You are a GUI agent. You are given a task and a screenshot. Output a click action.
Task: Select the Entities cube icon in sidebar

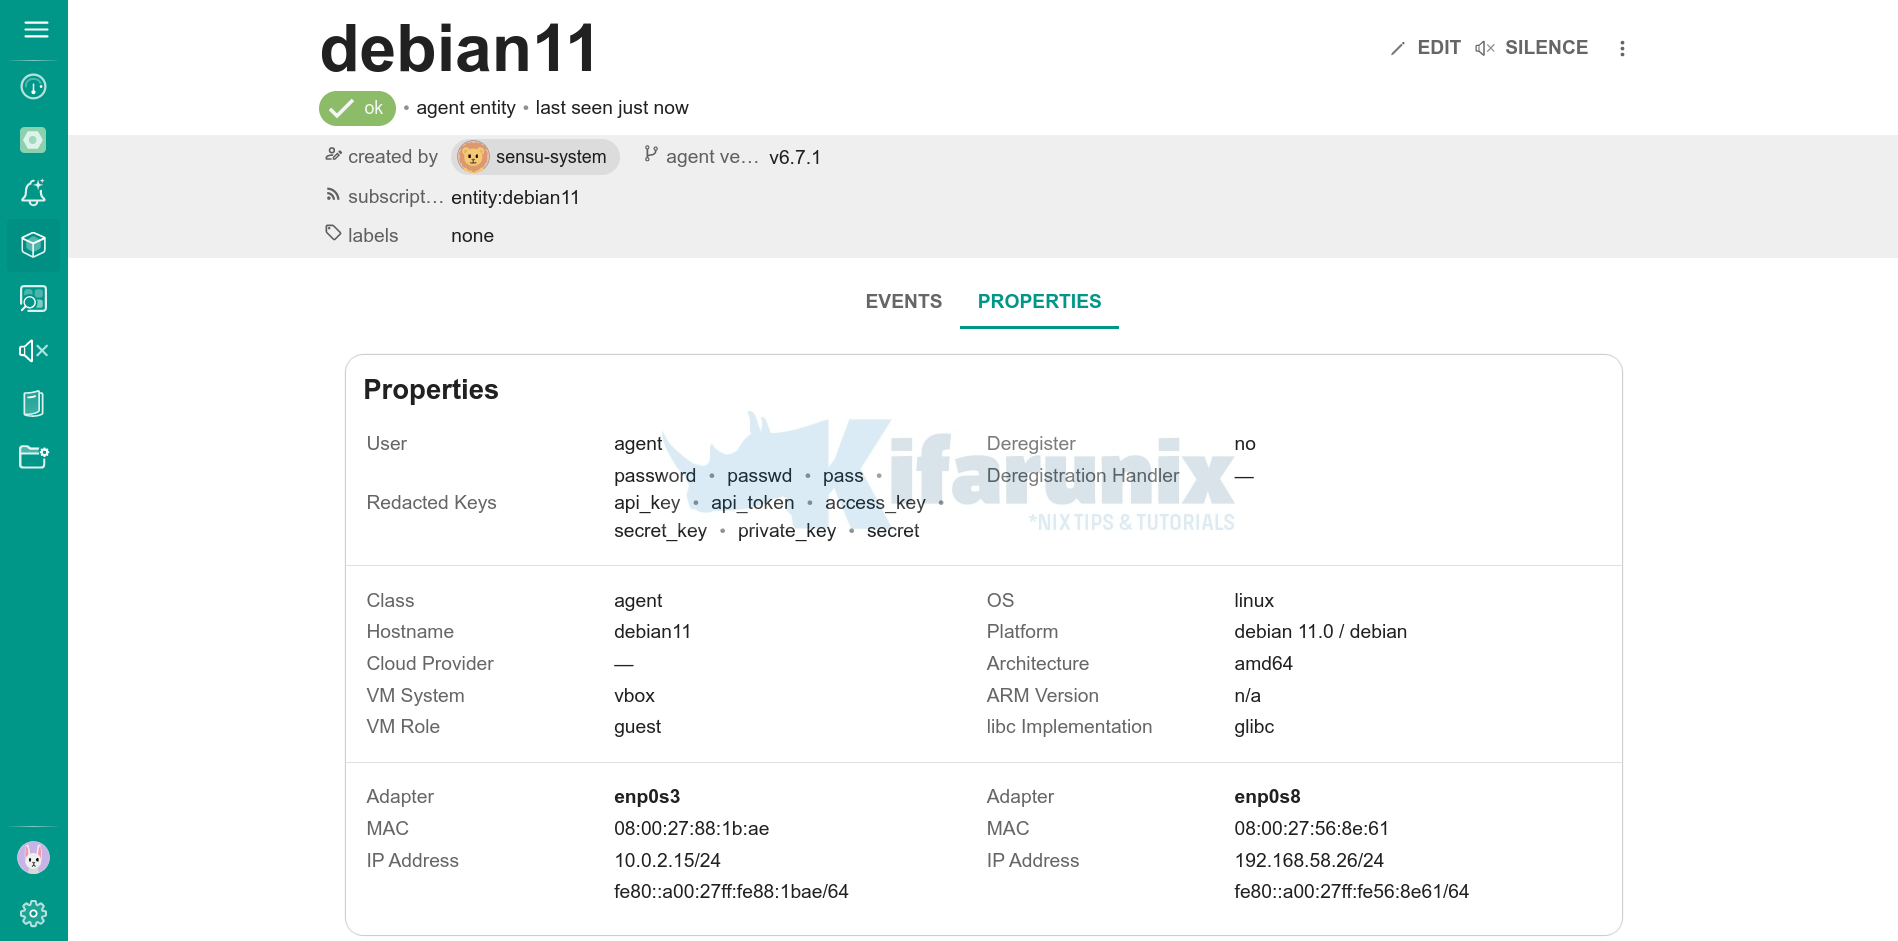[x=34, y=245]
